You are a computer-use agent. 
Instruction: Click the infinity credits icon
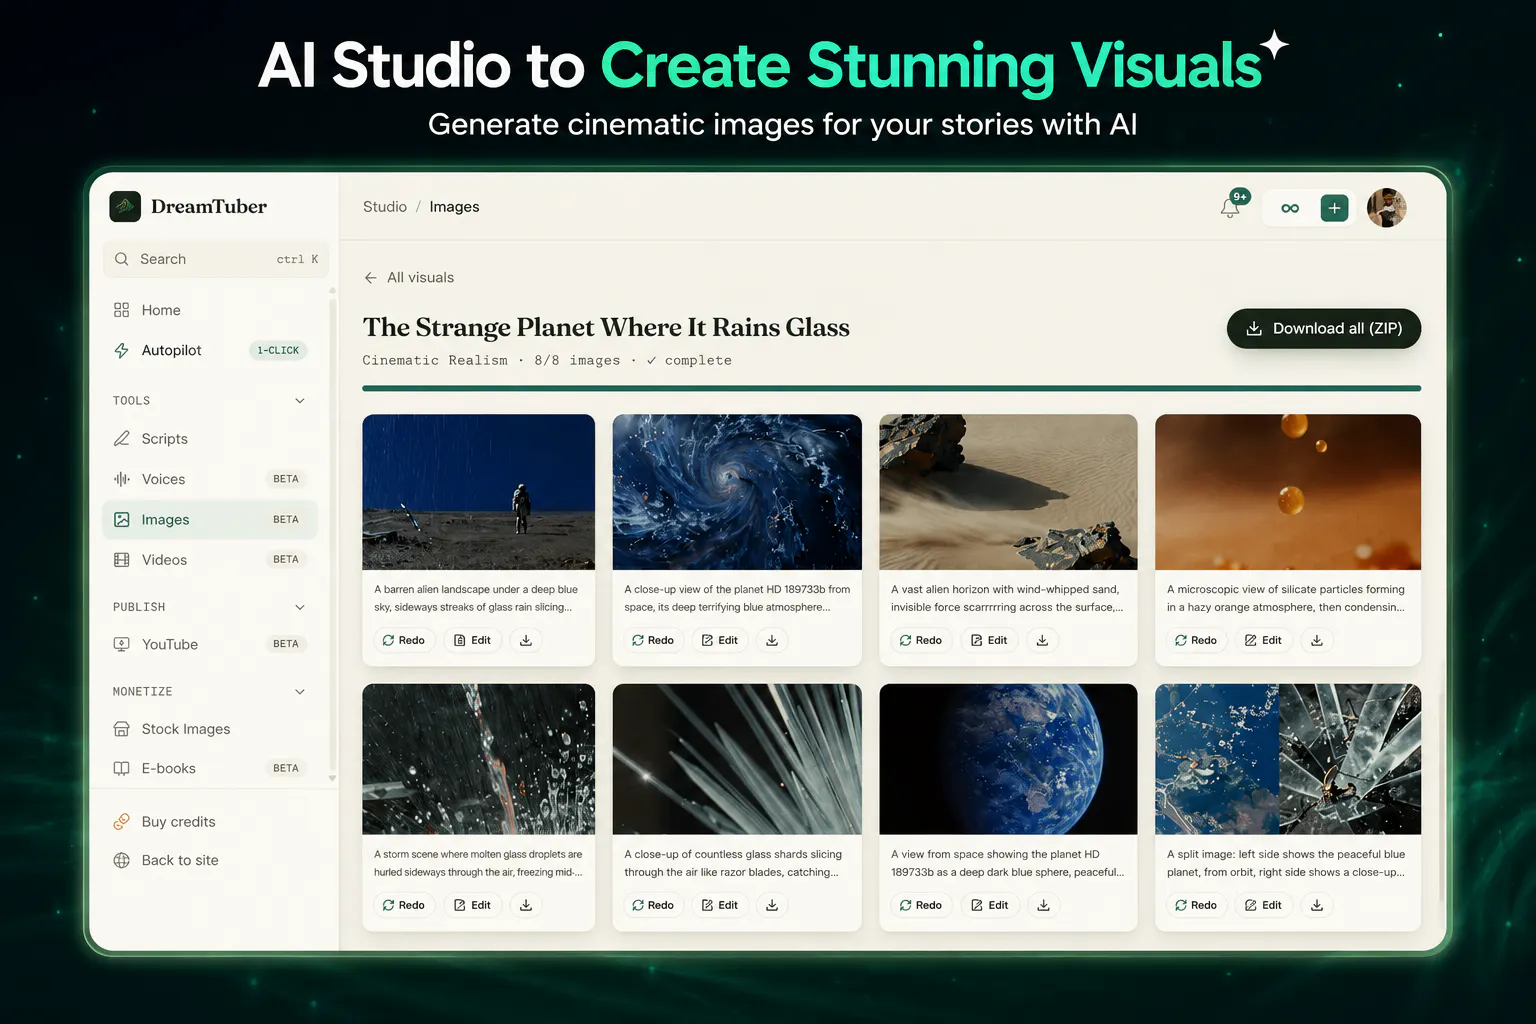pyautogui.click(x=1290, y=208)
